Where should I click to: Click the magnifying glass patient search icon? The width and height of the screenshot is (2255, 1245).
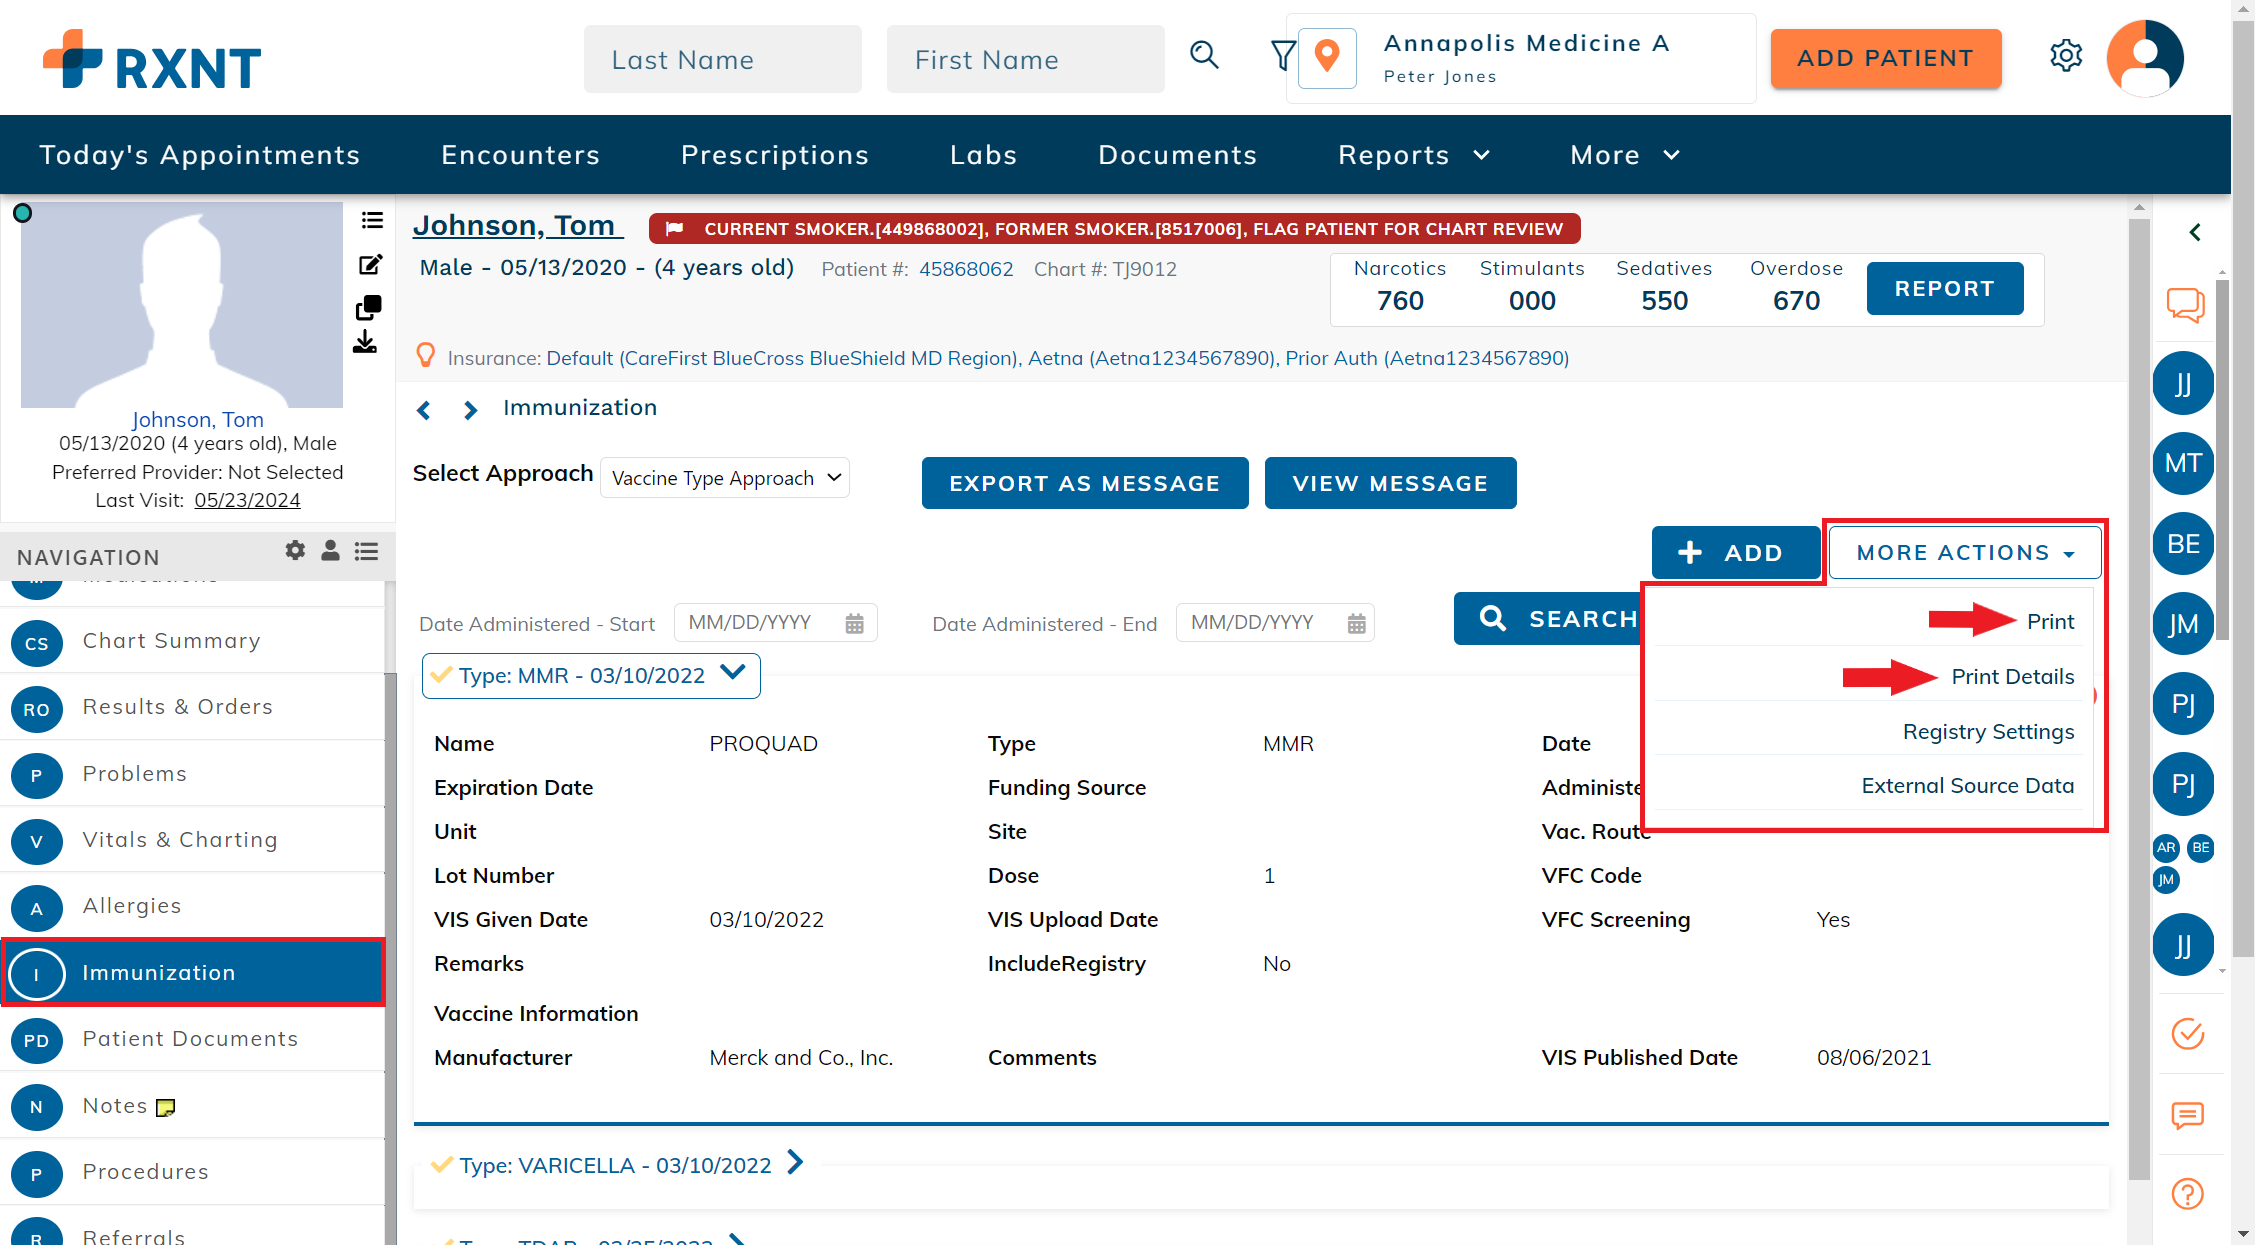[x=1204, y=55]
